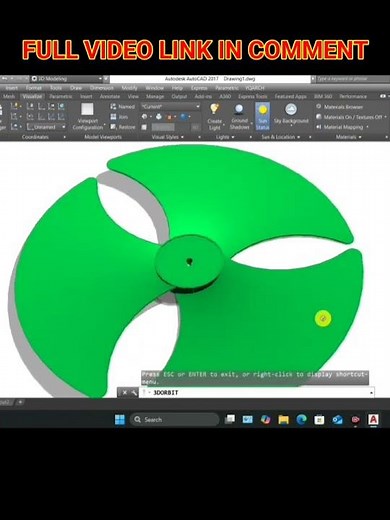390x520 pixels.
Task: Open the Dimension menu
Action: (x=102, y=88)
